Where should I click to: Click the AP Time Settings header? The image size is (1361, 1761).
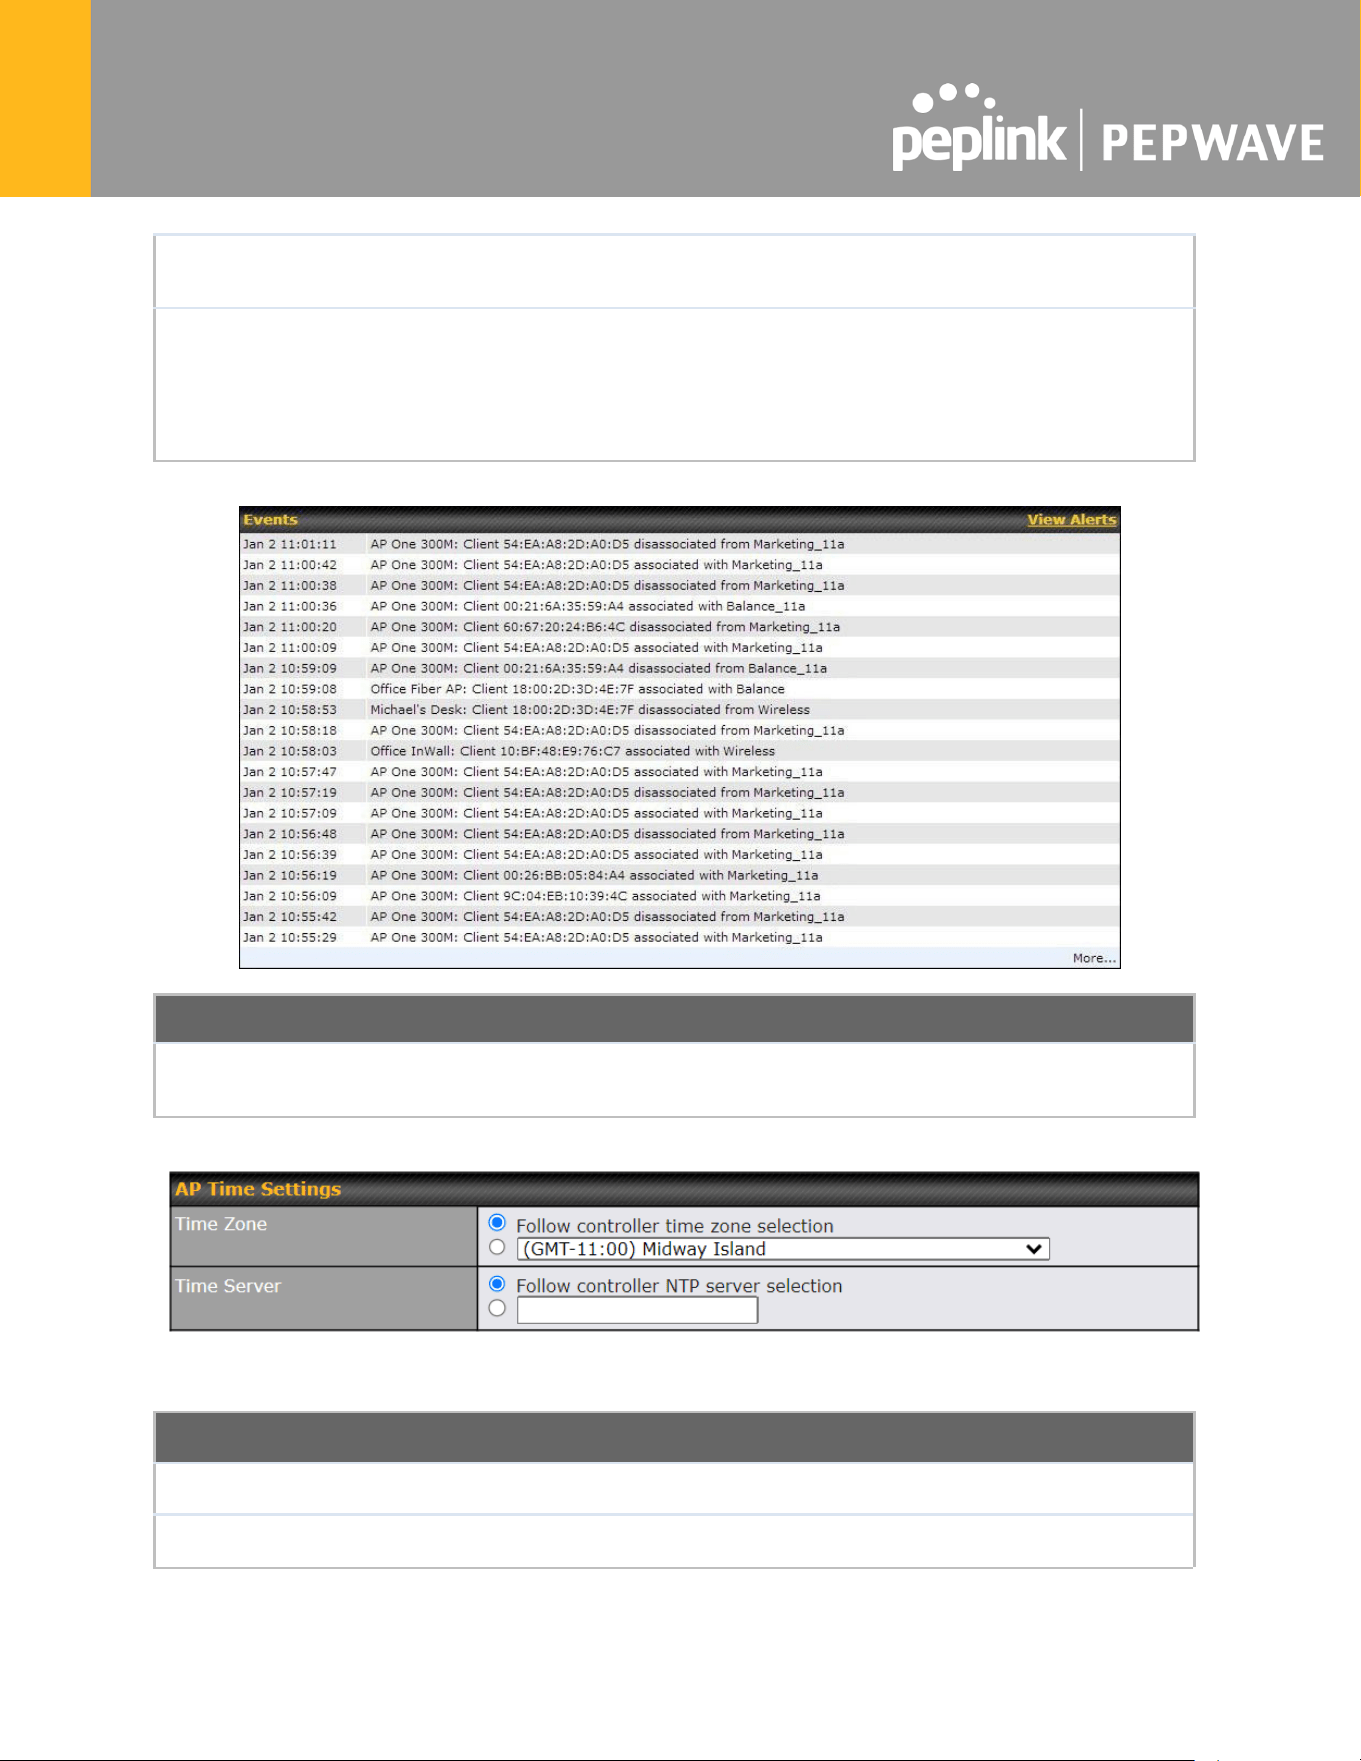[684, 1189]
